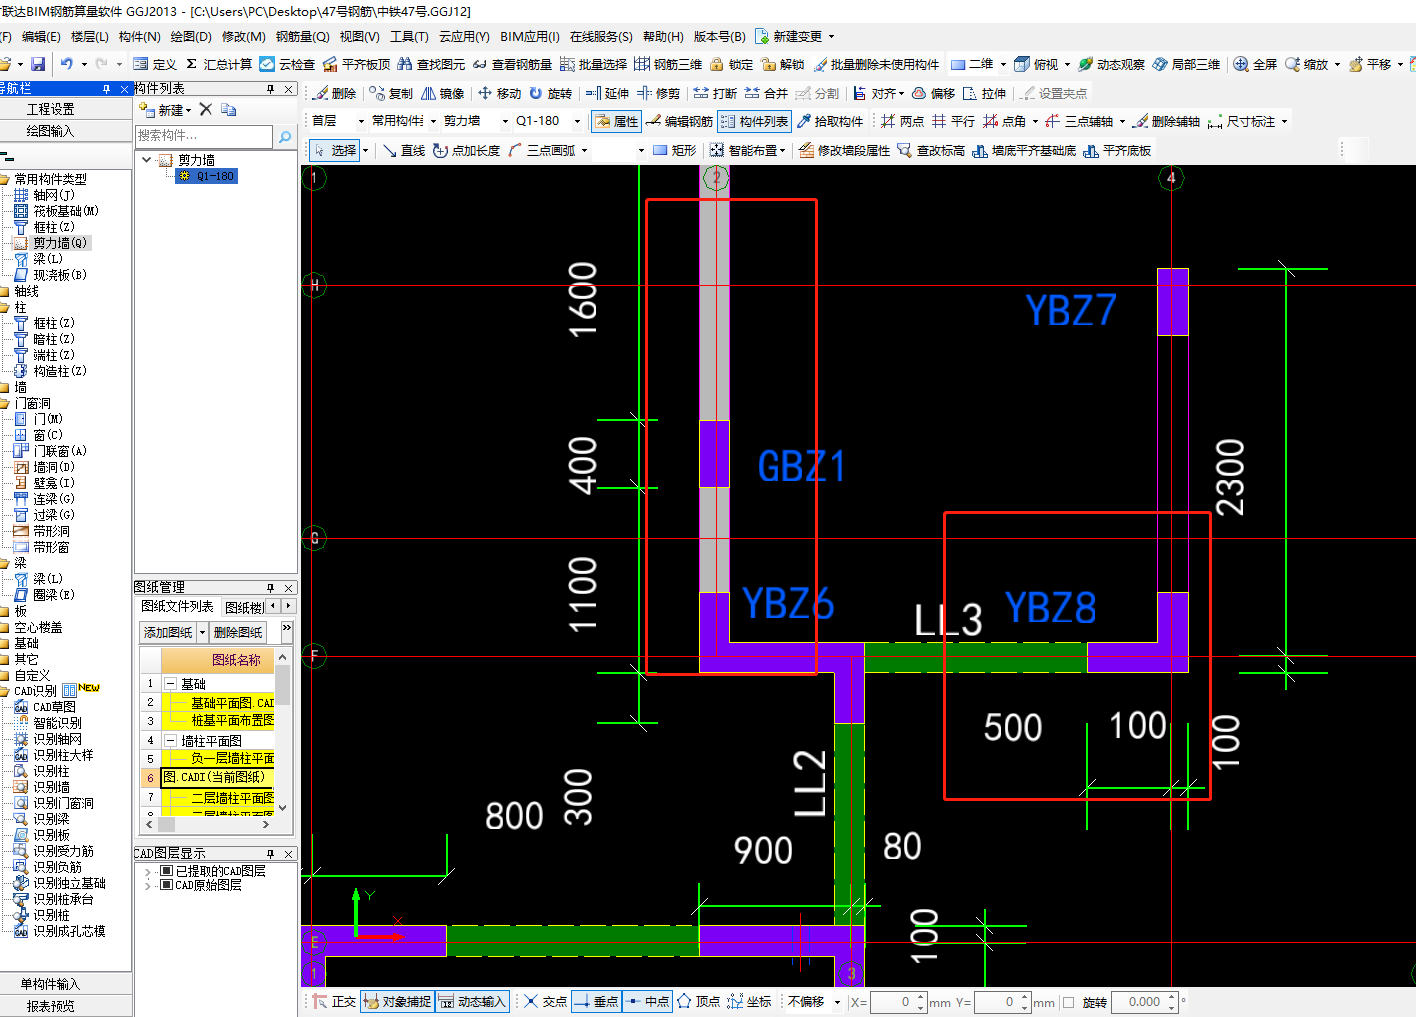The image size is (1416, 1017).
Task: Click 修改墙段属性 wall segment properties
Action: [844, 150]
